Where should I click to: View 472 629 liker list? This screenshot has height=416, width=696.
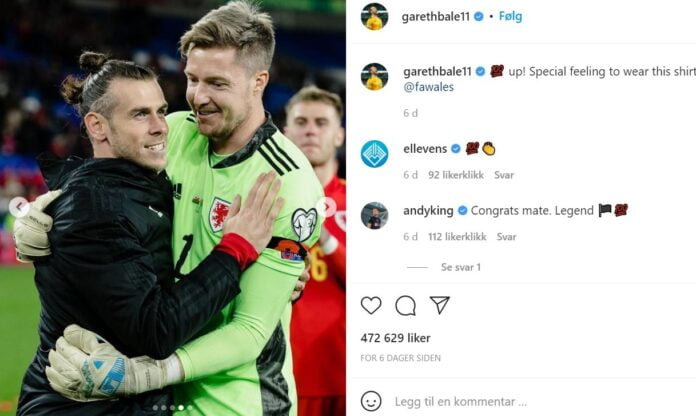(x=395, y=338)
